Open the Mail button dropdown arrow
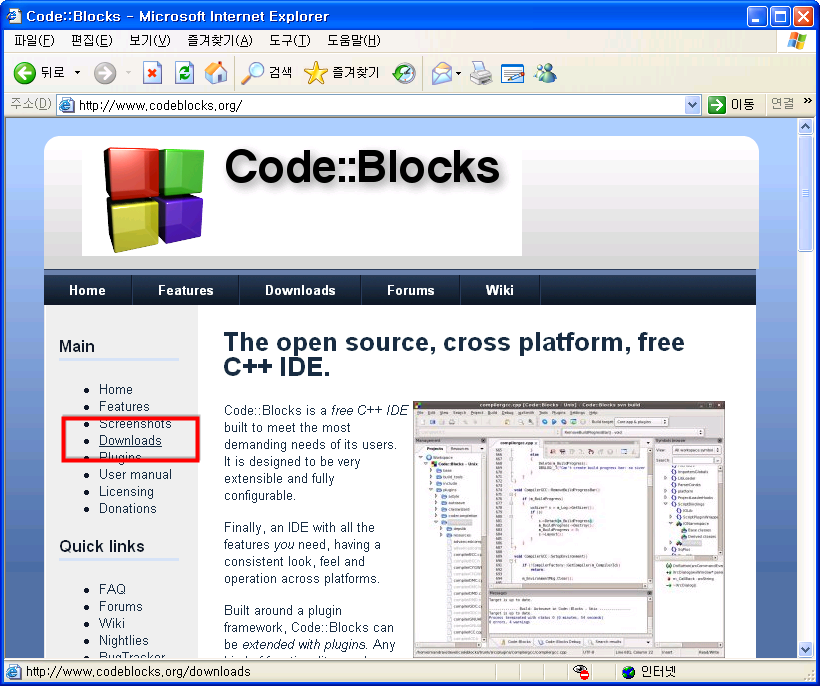The height and width of the screenshot is (686, 820). point(459,73)
